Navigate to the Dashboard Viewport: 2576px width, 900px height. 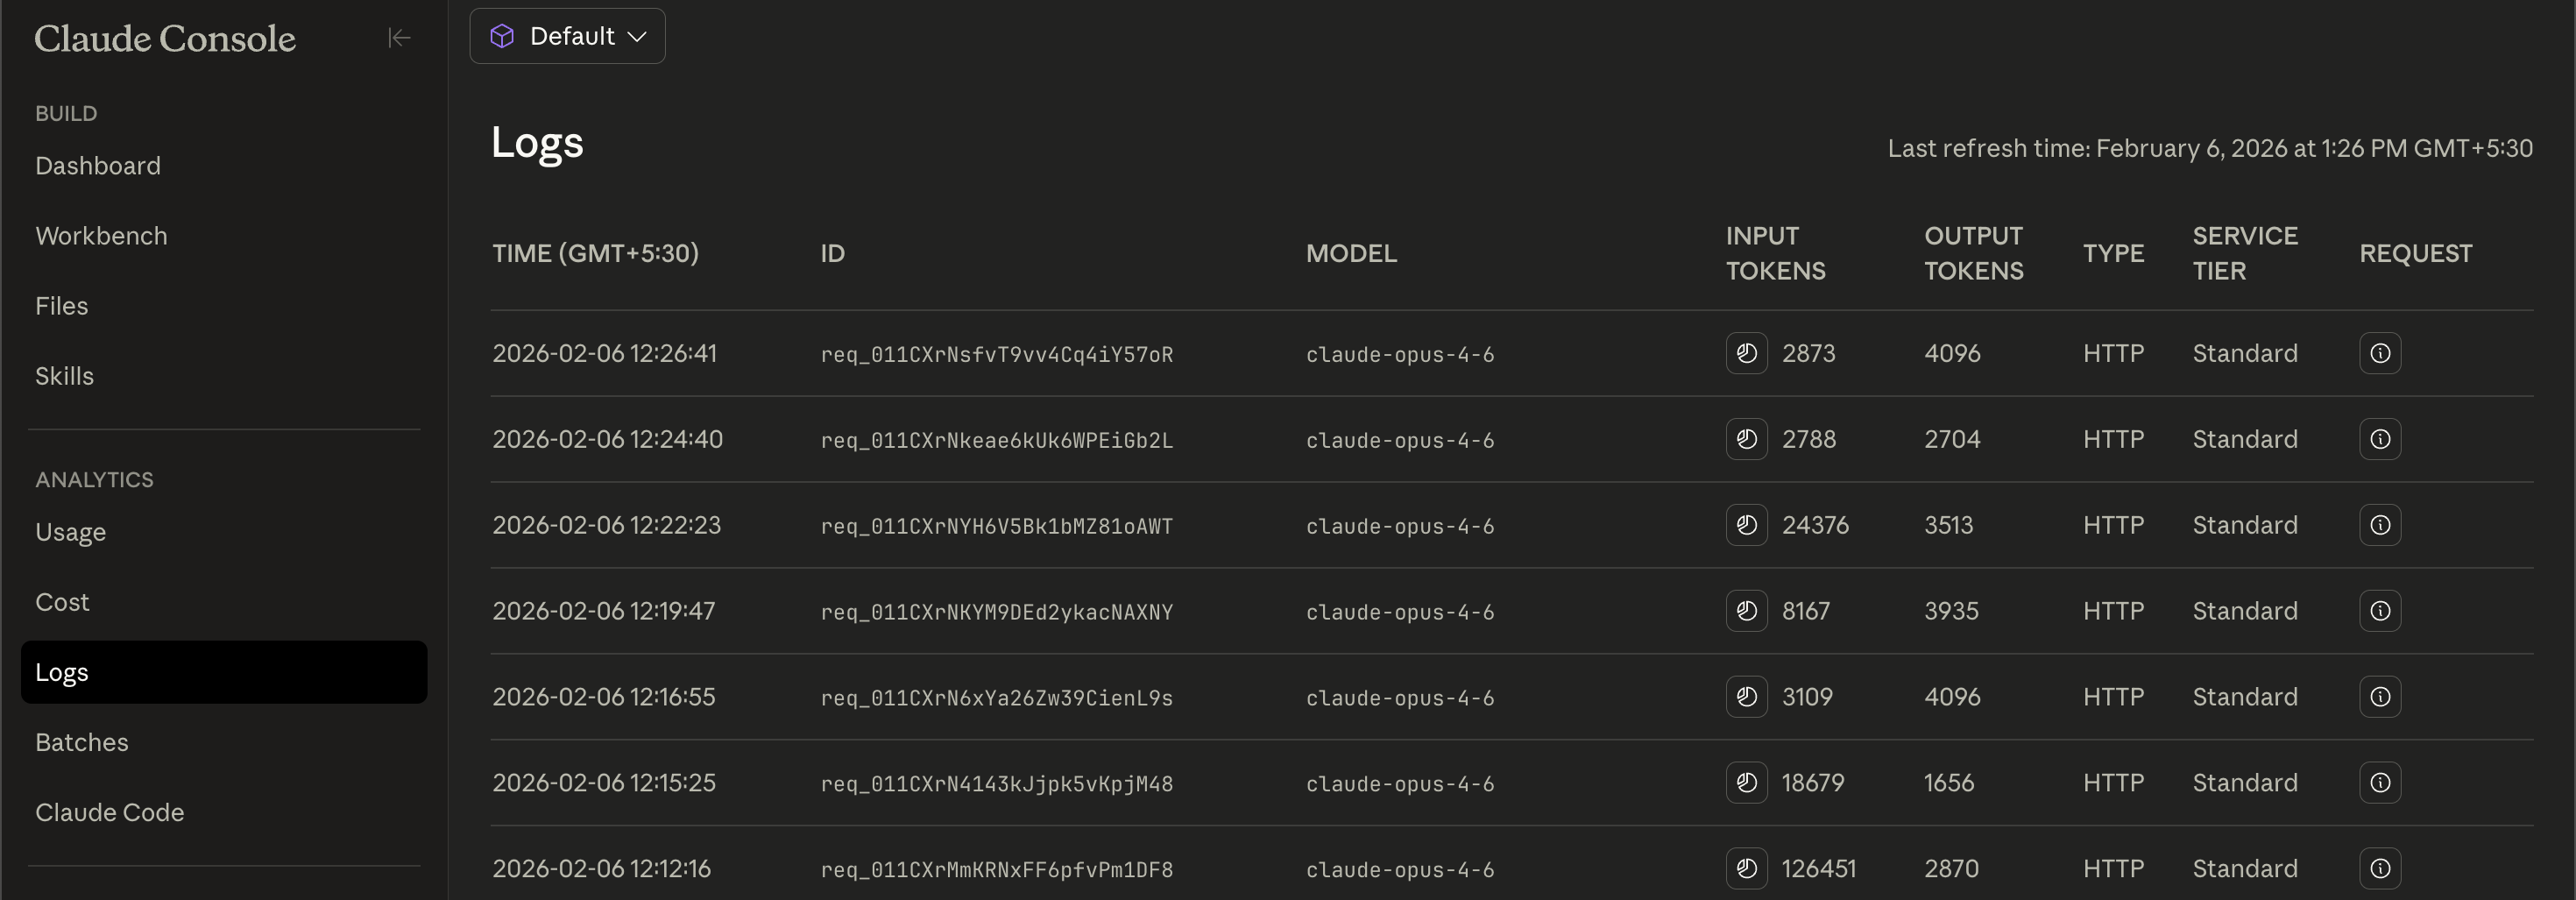click(98, 165)
